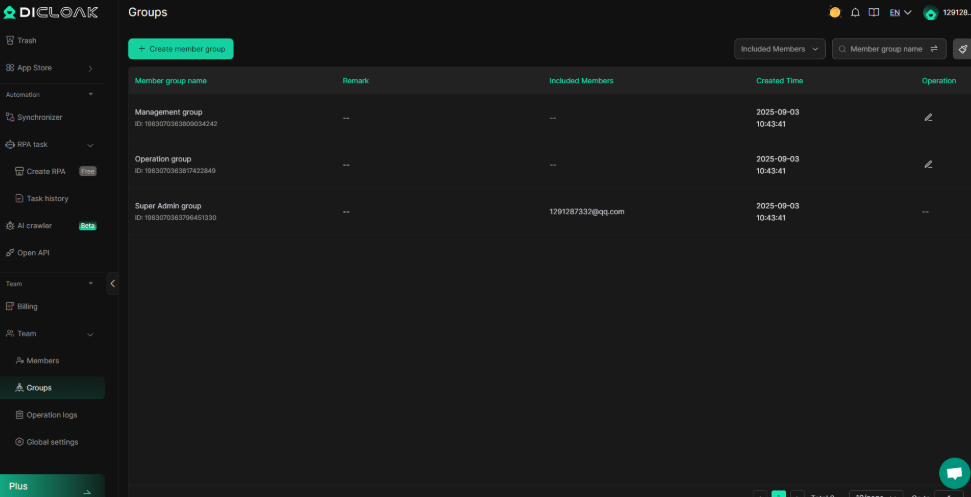Click the Global settings icon

[x=19, y=442]
